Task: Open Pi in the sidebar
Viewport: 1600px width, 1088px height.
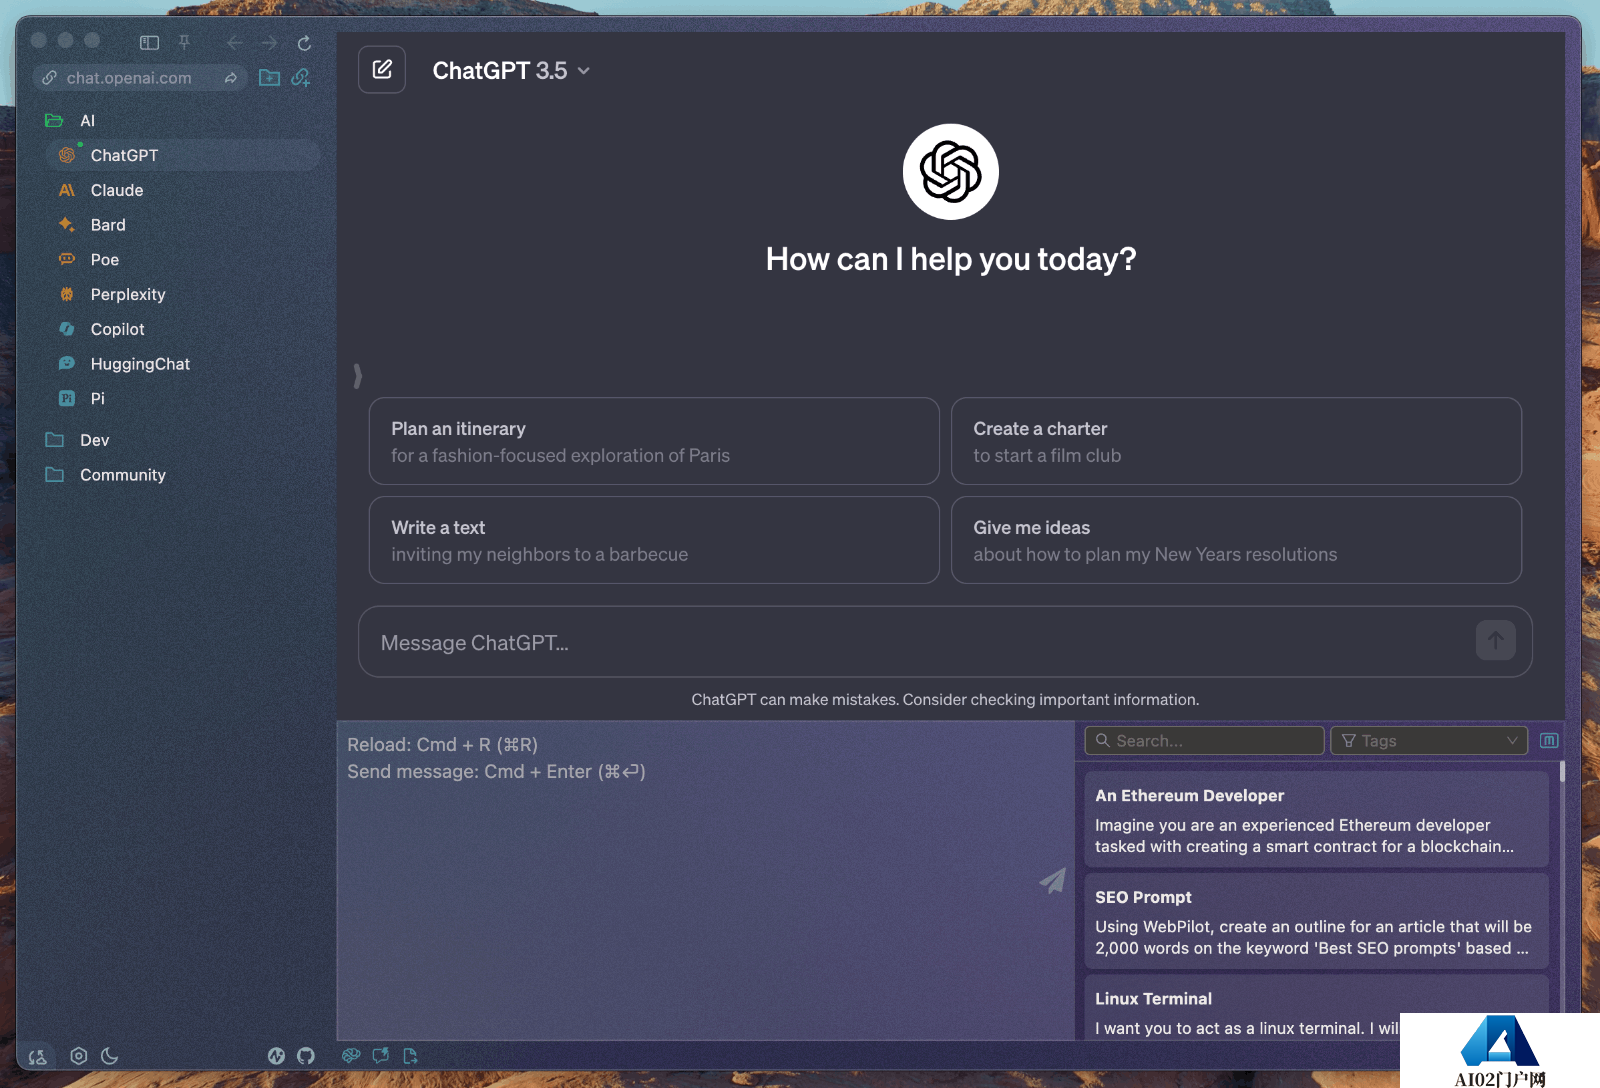Action: (x=183, y=398)
